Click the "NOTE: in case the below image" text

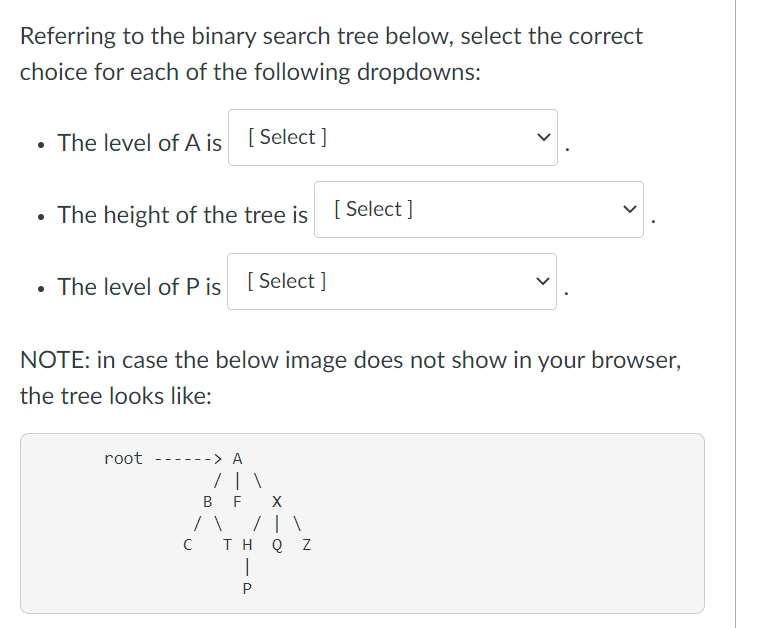click(x=350, y=360)
